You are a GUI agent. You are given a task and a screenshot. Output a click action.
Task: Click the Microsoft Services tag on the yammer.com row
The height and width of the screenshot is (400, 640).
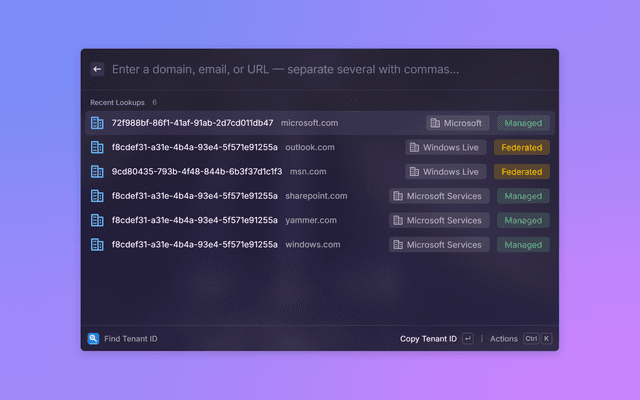click(439, 220)
